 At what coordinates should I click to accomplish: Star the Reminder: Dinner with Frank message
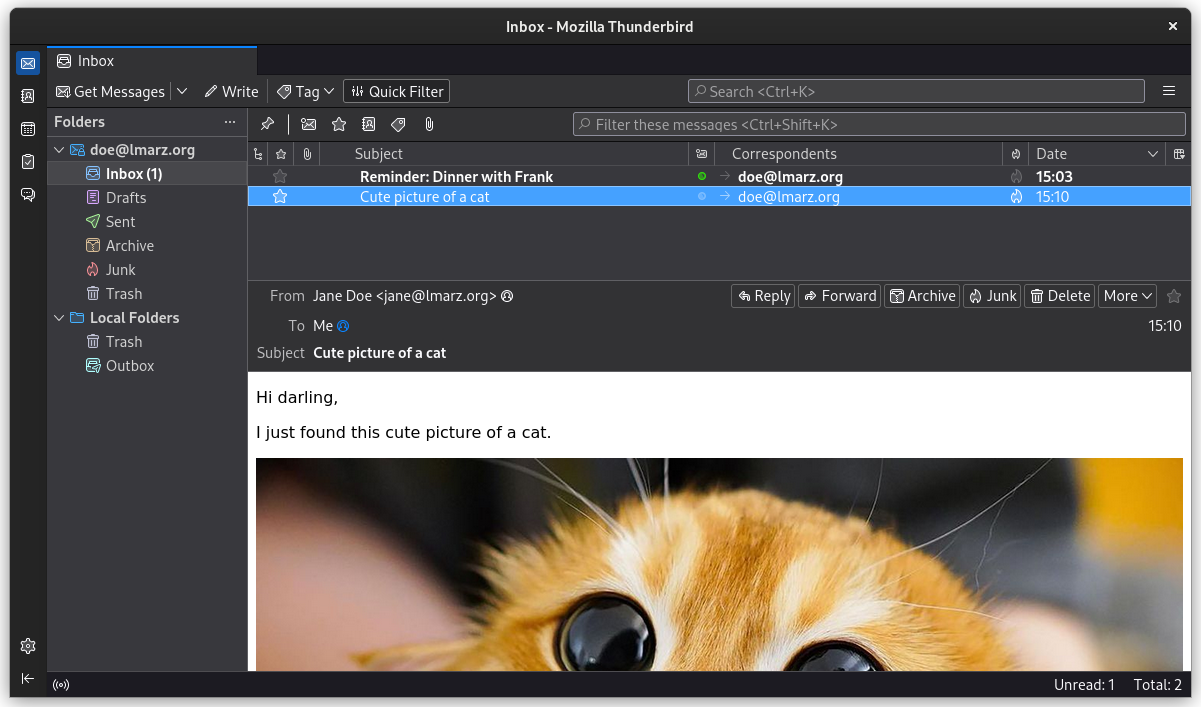tap(281, 177)
